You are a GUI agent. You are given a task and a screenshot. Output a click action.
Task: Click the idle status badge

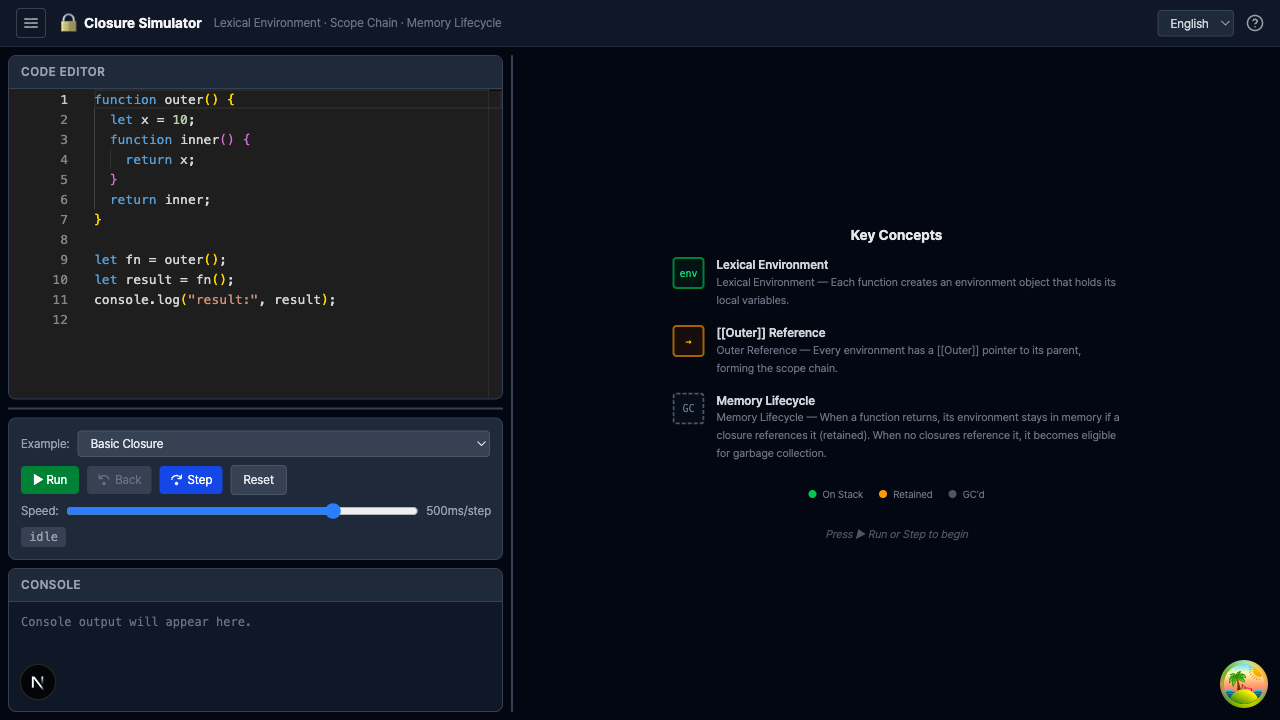pyautogui.click(x=43, y=537)
